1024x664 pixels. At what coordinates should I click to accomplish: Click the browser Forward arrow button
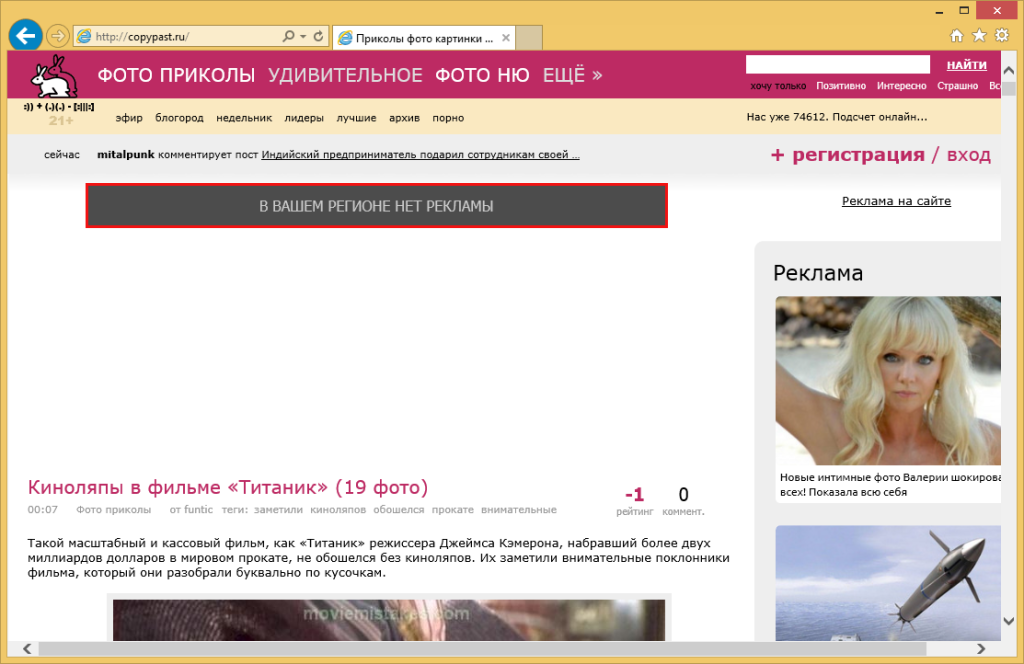(58, 37)
